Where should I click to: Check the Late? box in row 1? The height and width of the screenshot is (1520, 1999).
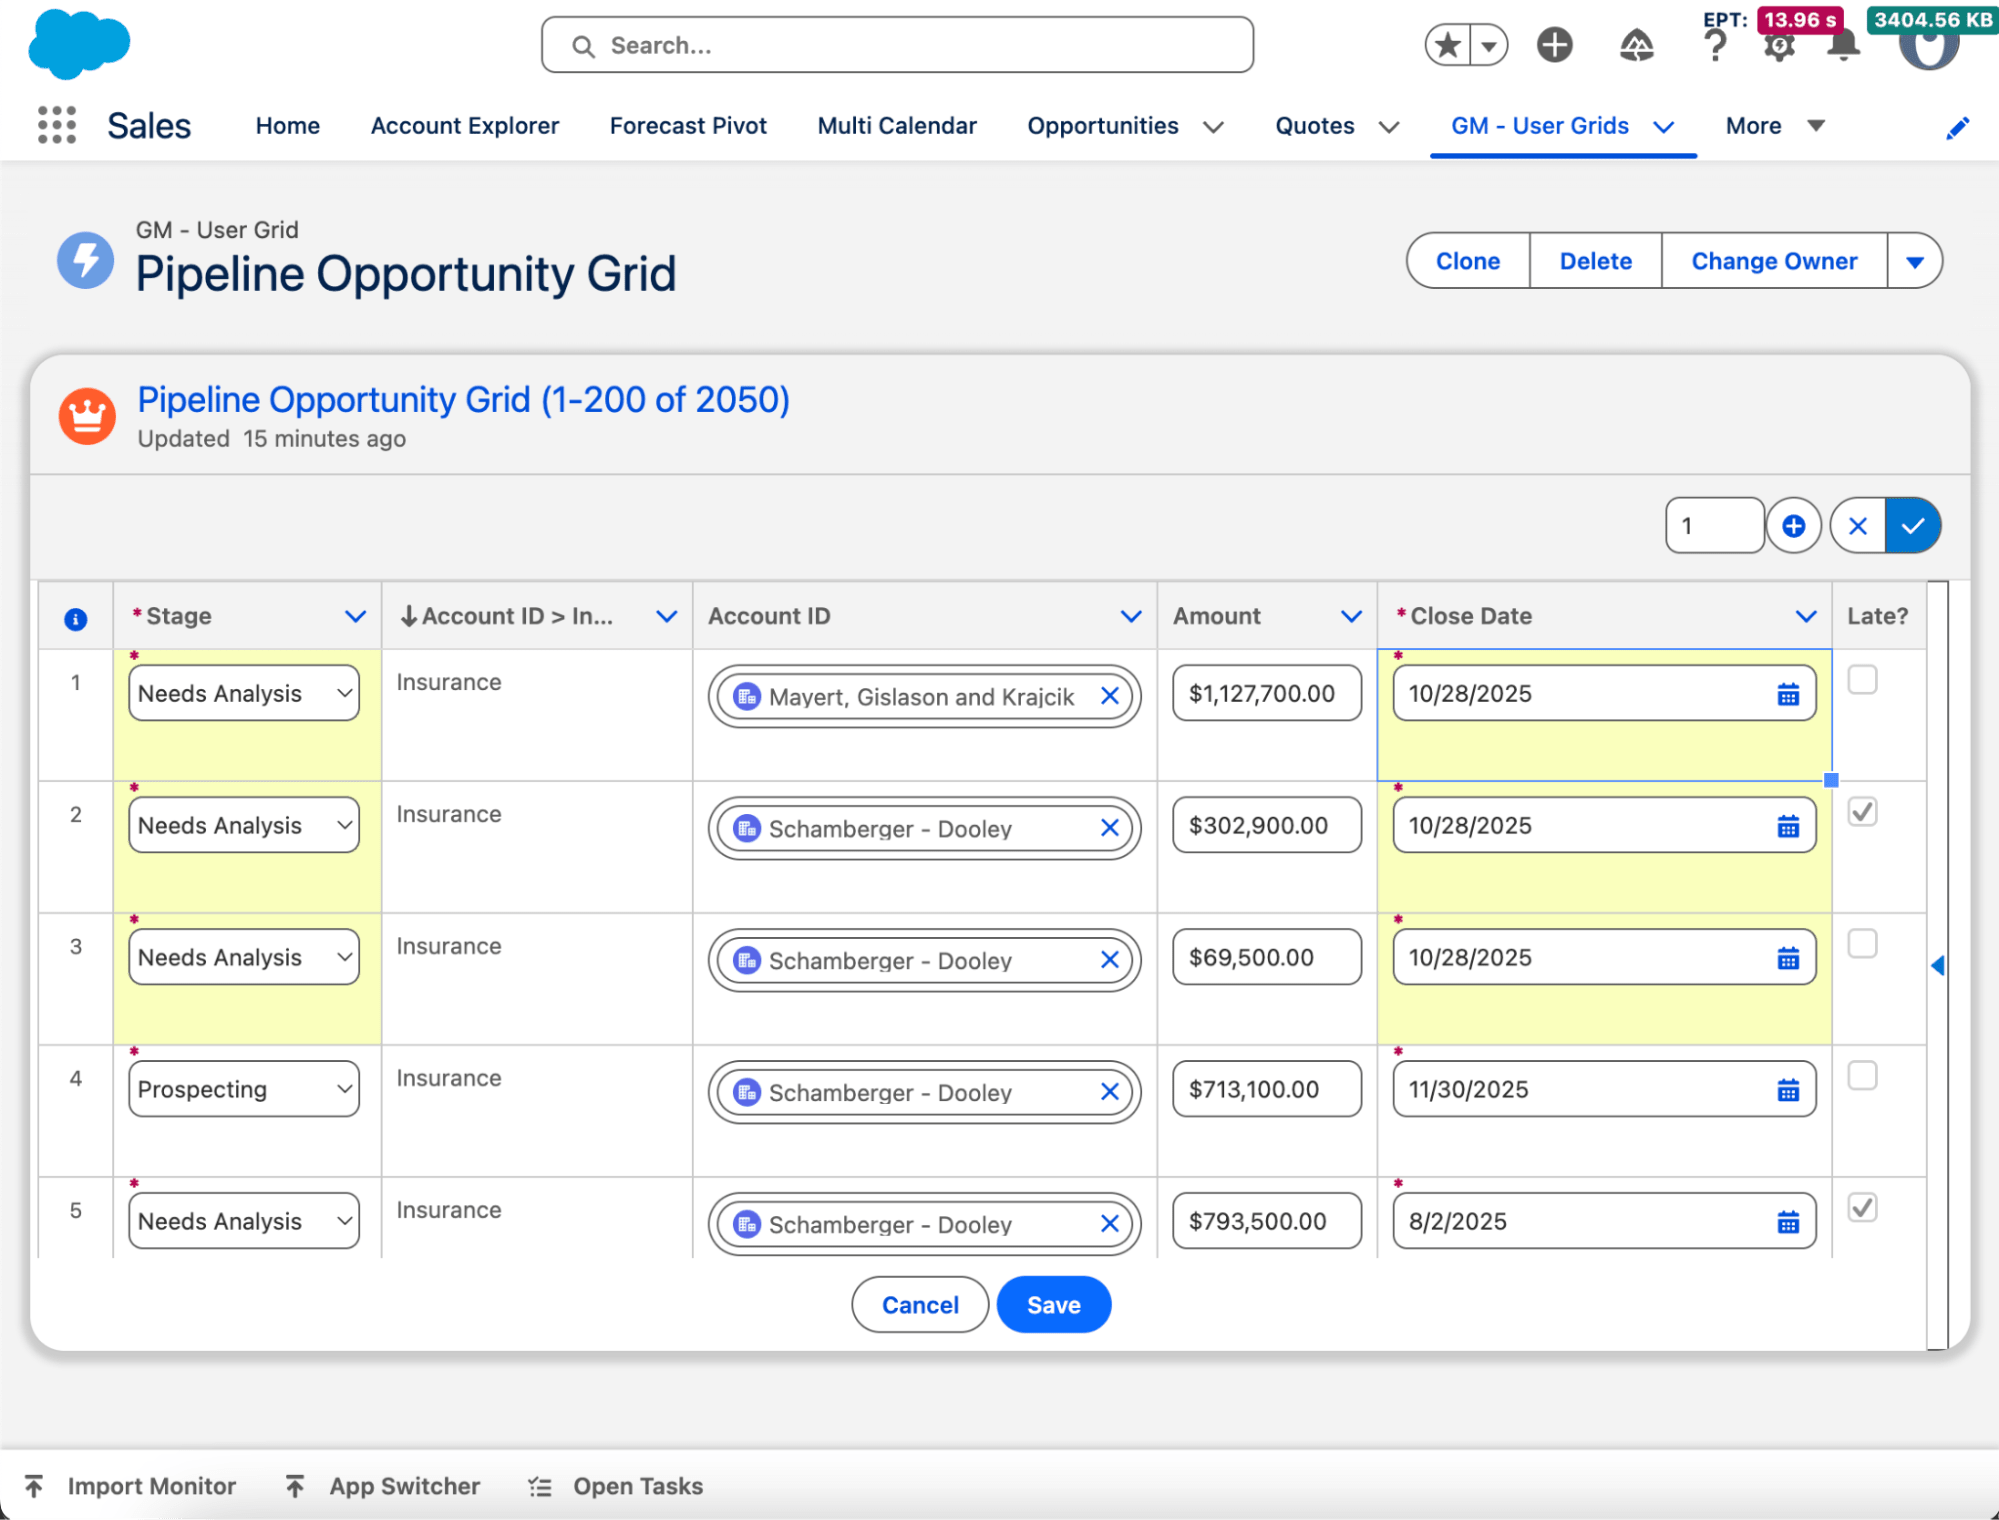(1862, 680)
